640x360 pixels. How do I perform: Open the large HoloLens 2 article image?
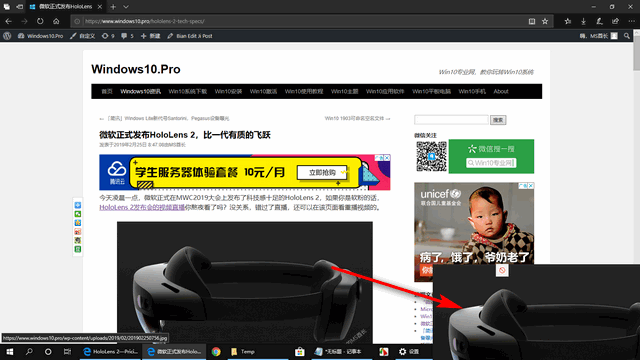pyautogui.click(x=244, y=282)
